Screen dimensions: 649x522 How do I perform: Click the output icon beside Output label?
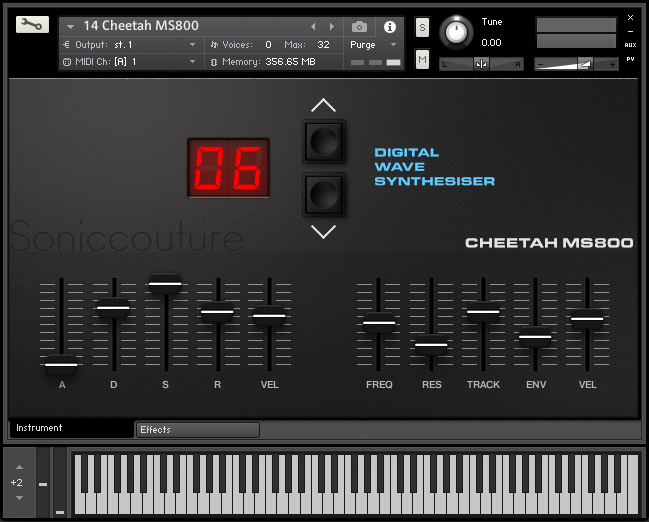[x=66, y=44]
